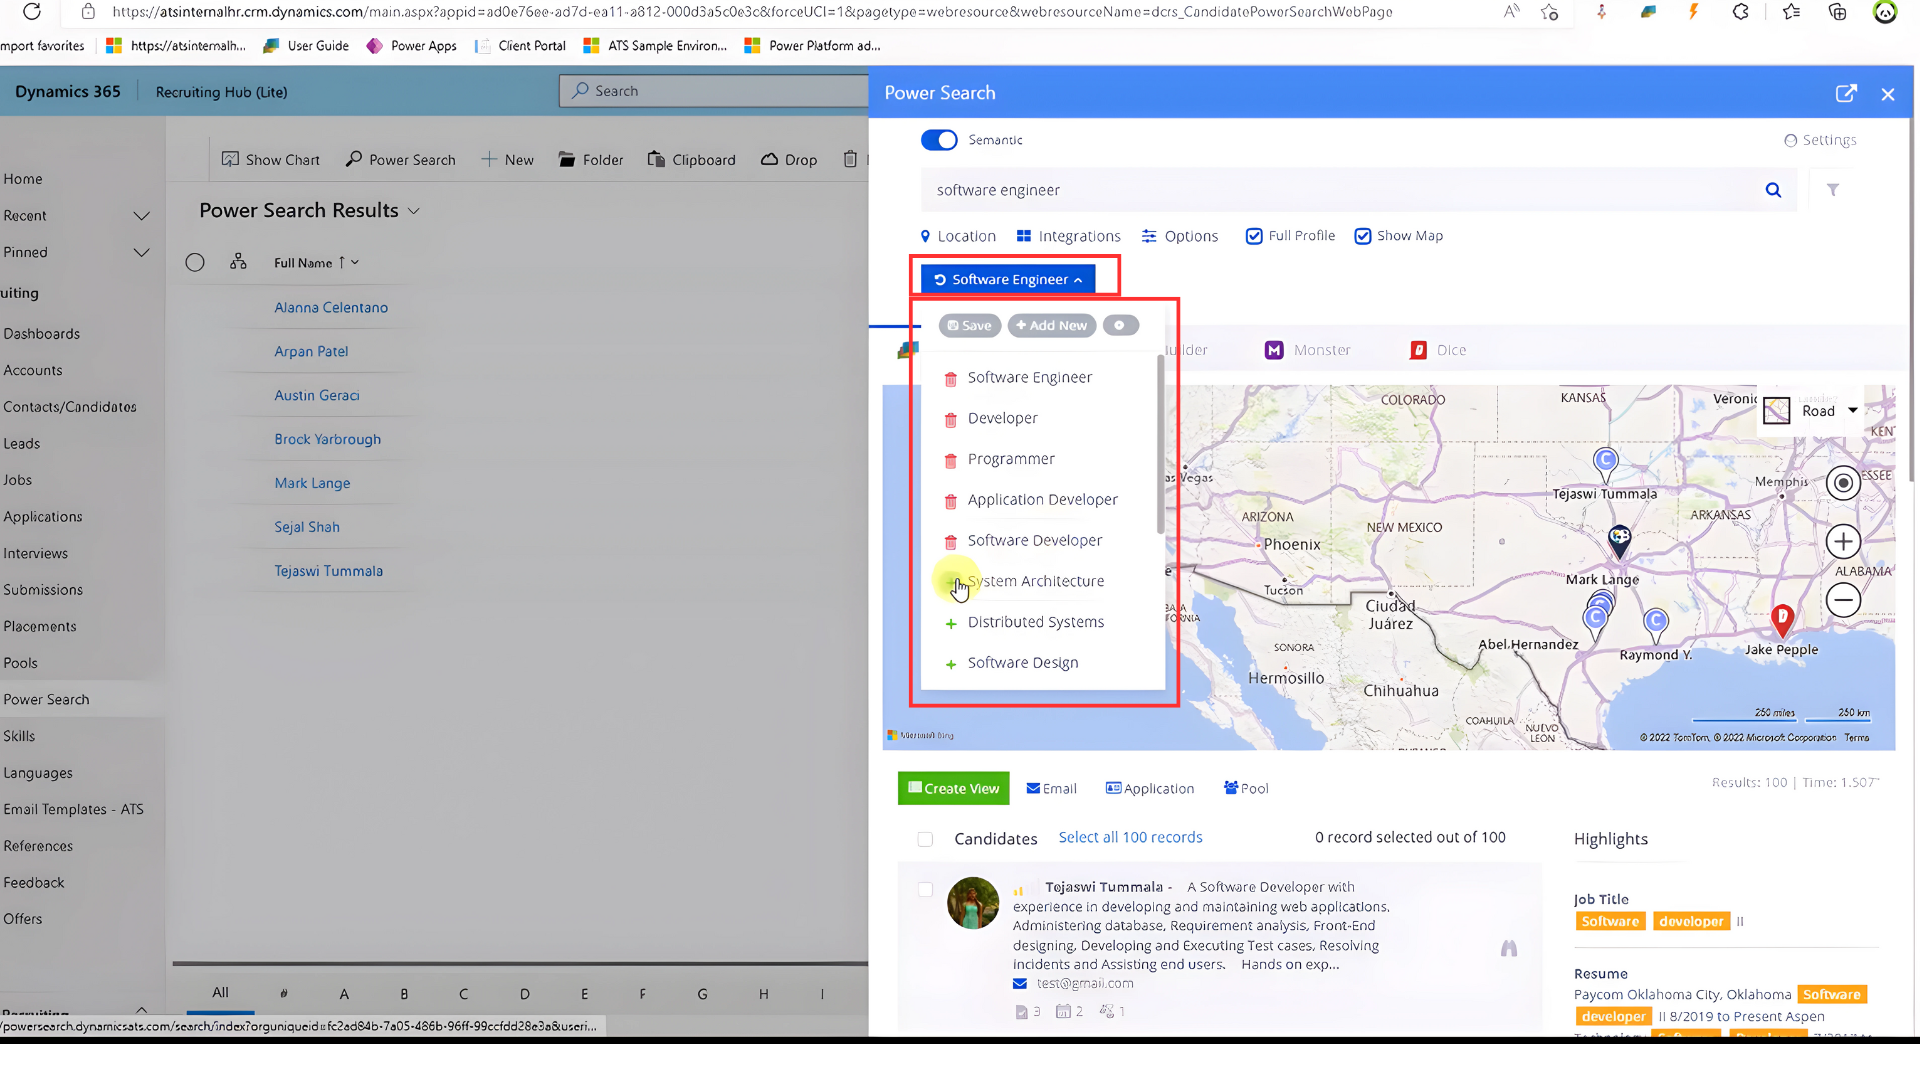1920x1080 pixels.
Task: Open the Clipboard command
Action: point(692,160)
